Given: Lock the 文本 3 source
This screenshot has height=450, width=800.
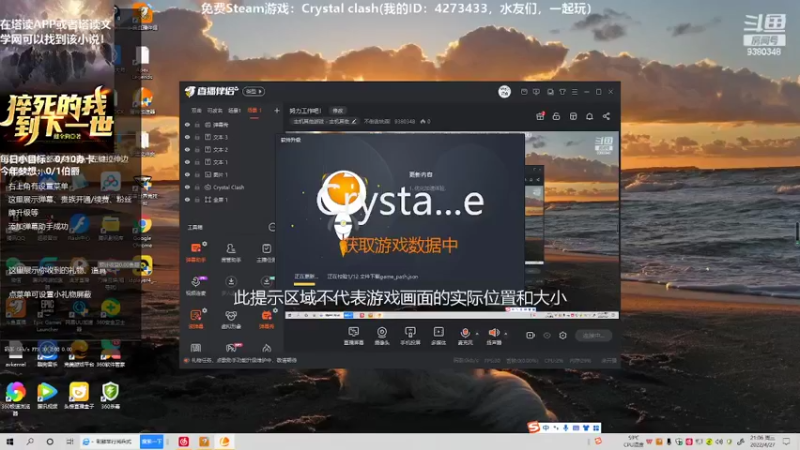Looking at the screenshot, I should coord(197,137).
